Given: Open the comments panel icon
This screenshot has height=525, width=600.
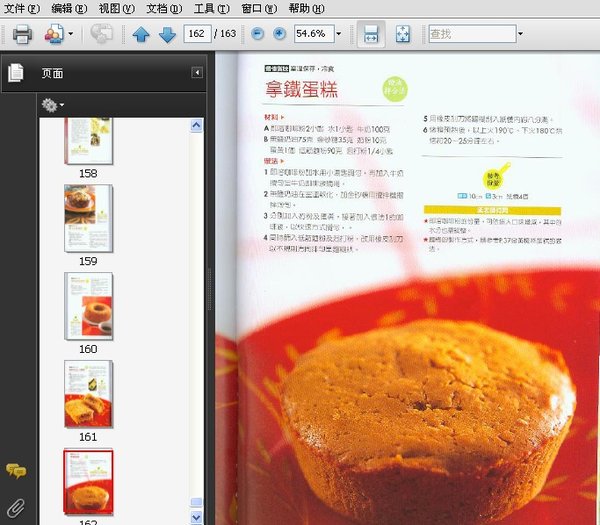Looking at the screenshot, I should coord(16,471).
